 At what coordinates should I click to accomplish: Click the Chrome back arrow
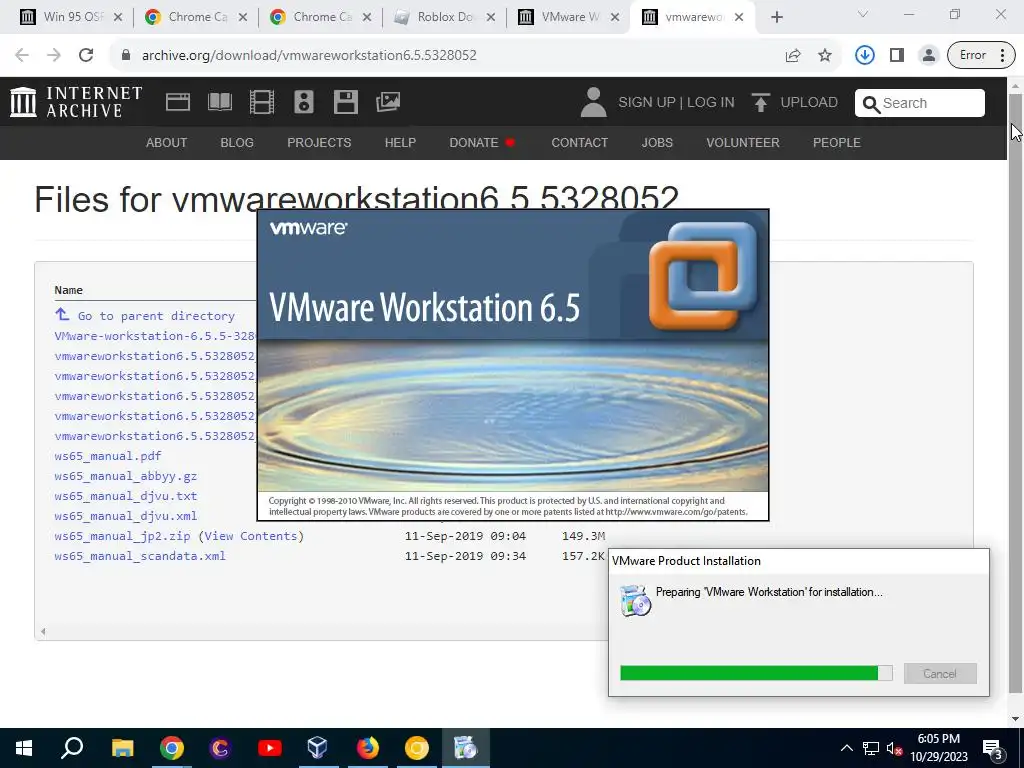[22, 55]
